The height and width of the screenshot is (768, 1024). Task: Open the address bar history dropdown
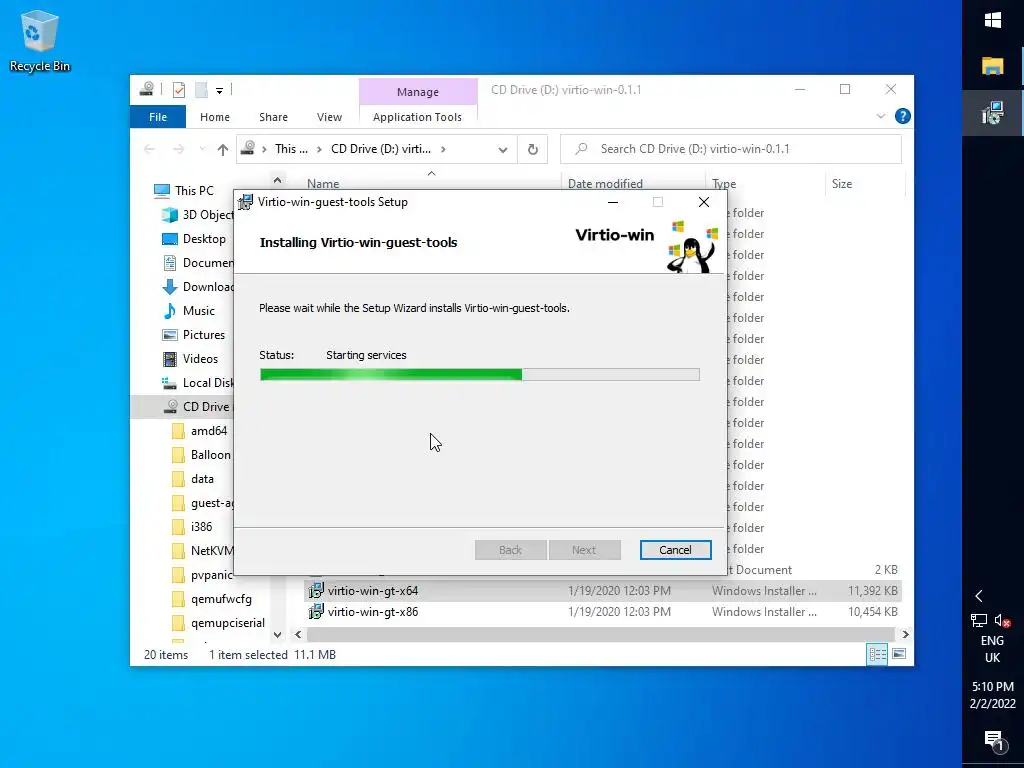pyautogui.click(x=502, y=150)
